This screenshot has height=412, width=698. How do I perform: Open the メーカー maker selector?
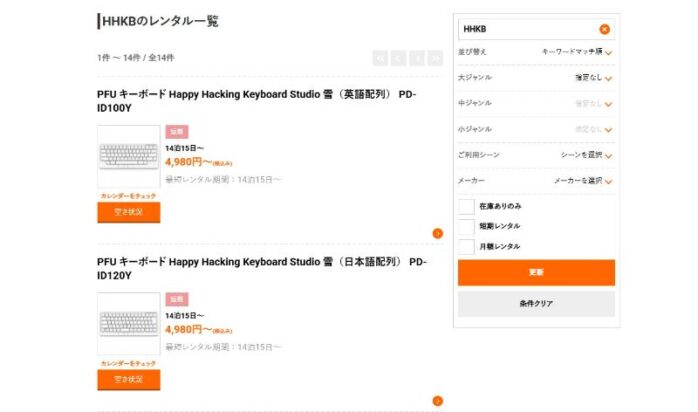click(x=536, y=181)
